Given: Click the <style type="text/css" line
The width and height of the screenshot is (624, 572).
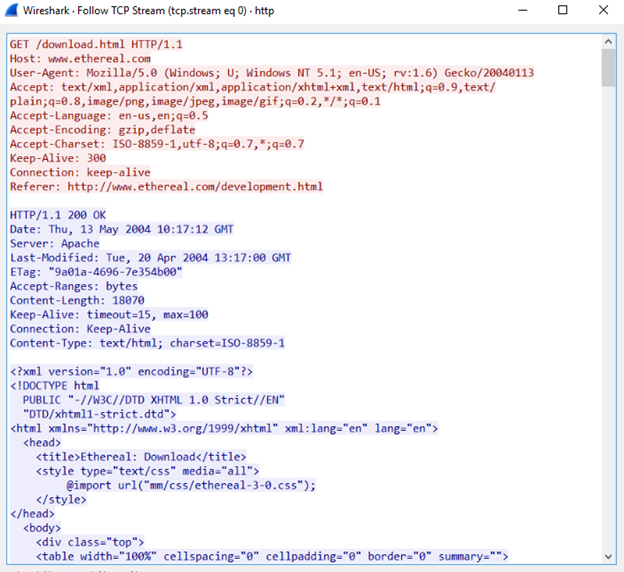Looking at the screenshot, I should coord(147,471).
